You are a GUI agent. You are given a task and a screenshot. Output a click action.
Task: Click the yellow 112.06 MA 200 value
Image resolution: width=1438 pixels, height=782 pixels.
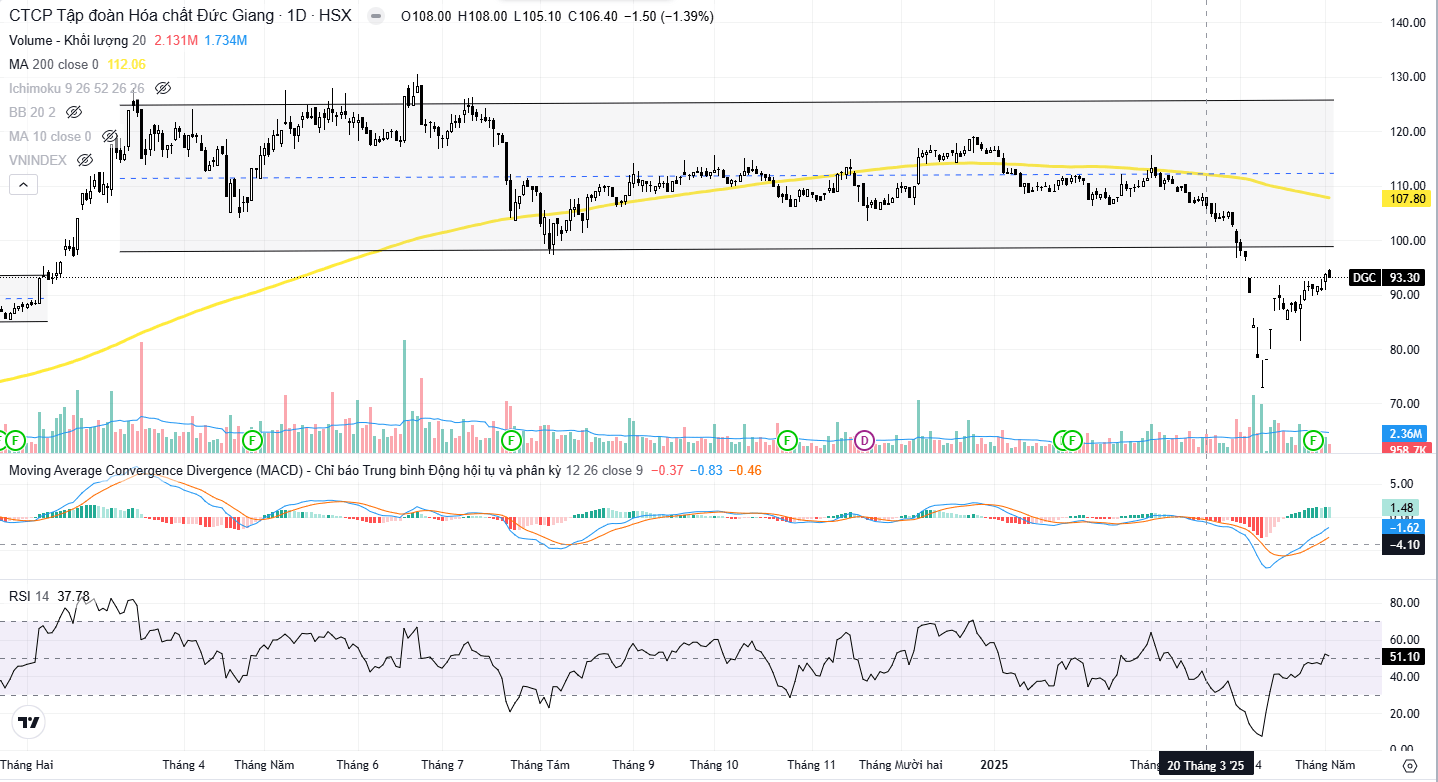126,64
